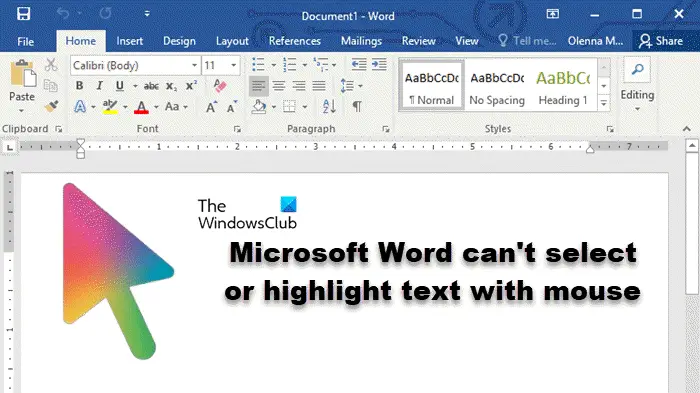Show or hide paragraph marks
The width and height of the screenshot is (700, 393).
[x=357, y=107]
